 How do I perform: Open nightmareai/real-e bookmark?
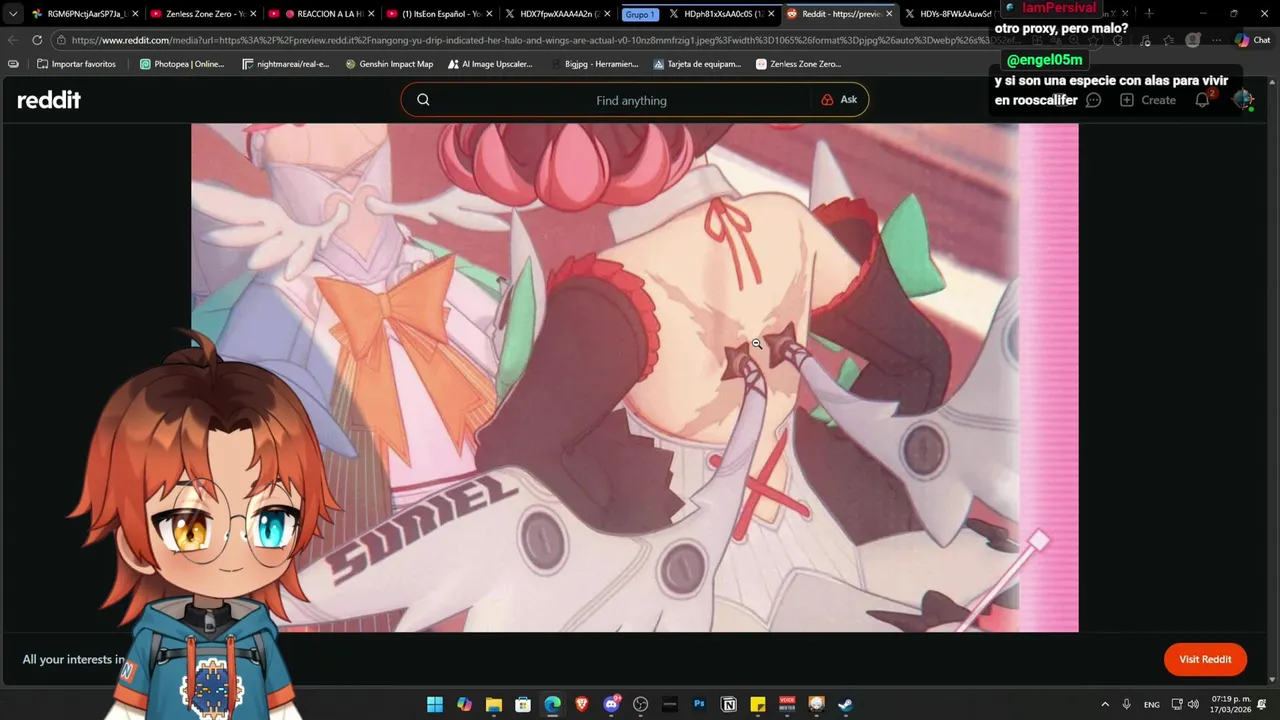pyautogui.click(x=285, y=64)
